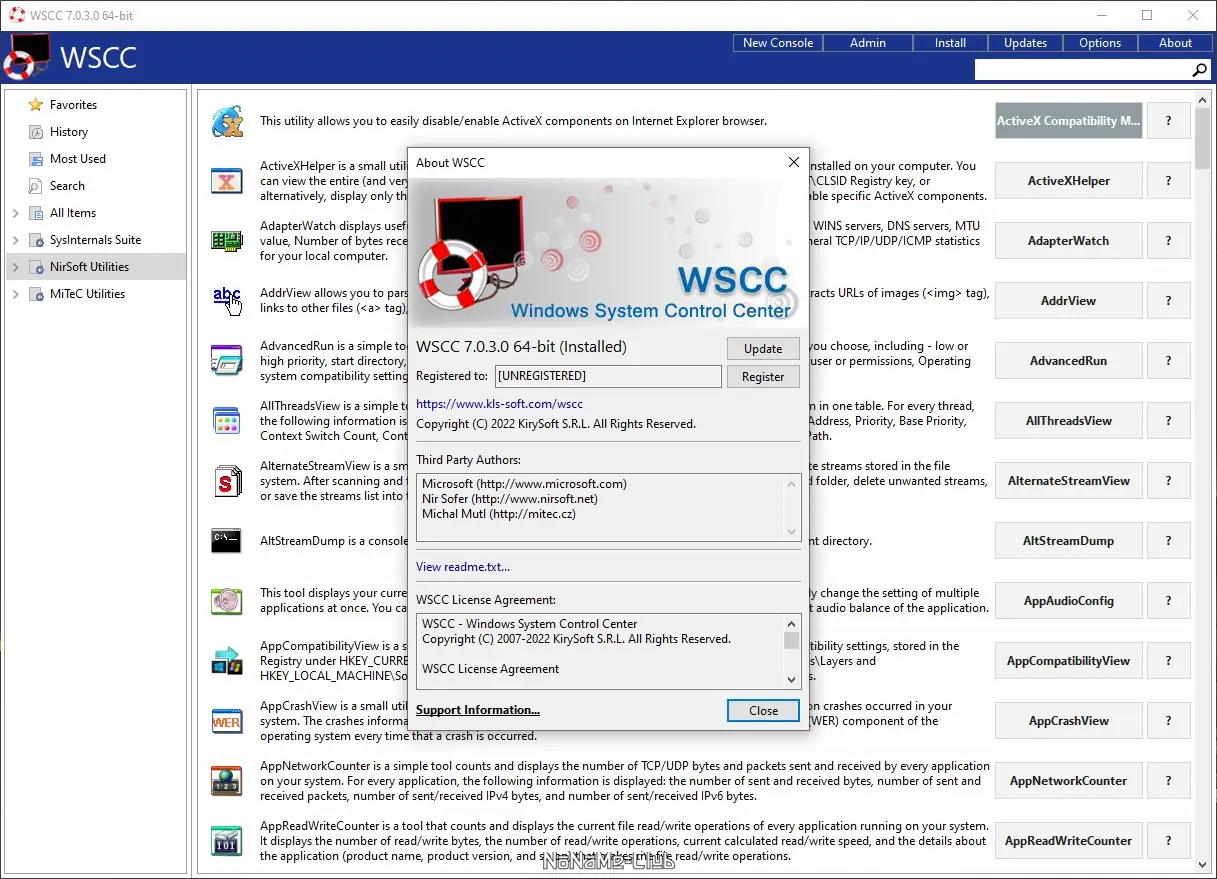Viewport: 1217px width, 879px height.
Task: Click the Registered to input field
Action: pos(608,376)
